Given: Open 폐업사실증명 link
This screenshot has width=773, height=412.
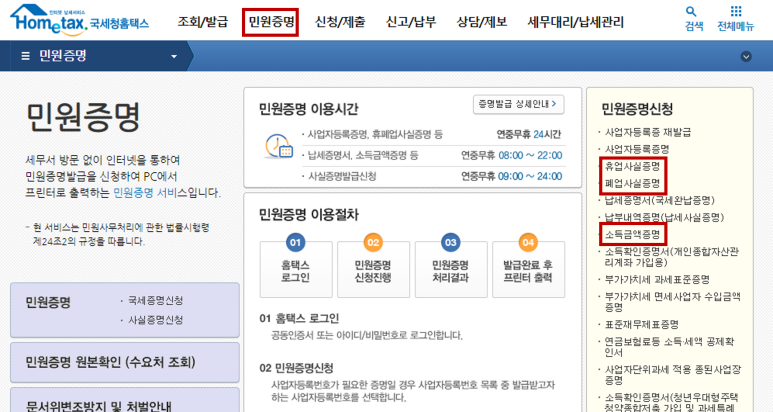Looking at the screenshot, I should [x=632, y=183].
